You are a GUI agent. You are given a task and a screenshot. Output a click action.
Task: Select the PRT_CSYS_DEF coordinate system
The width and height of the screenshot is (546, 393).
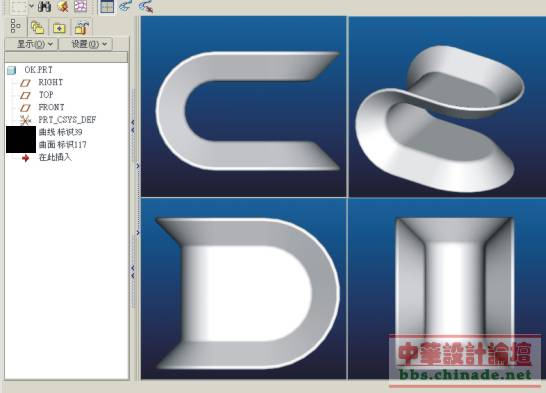coord(67,120)
